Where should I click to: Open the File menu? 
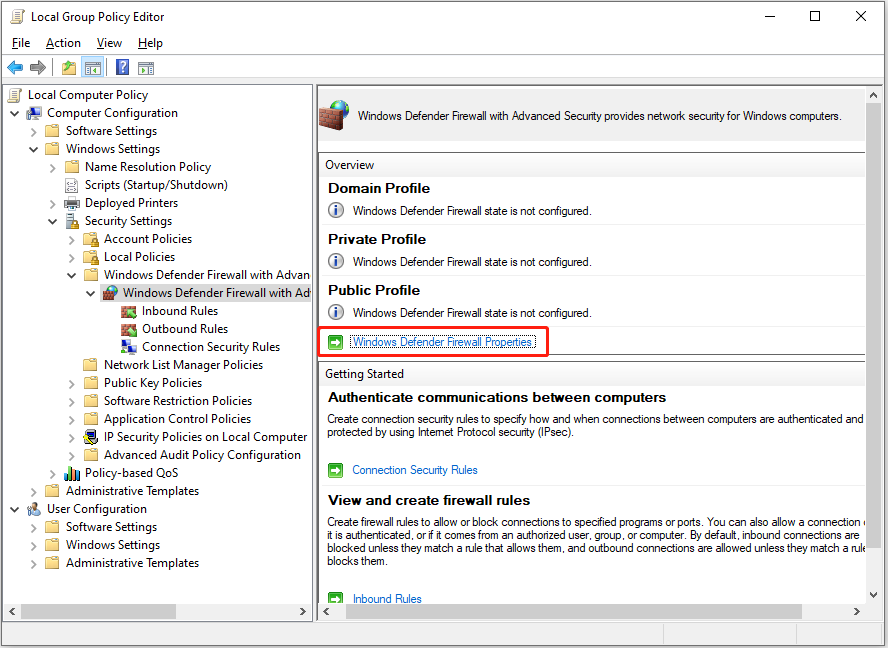point(21,43)
